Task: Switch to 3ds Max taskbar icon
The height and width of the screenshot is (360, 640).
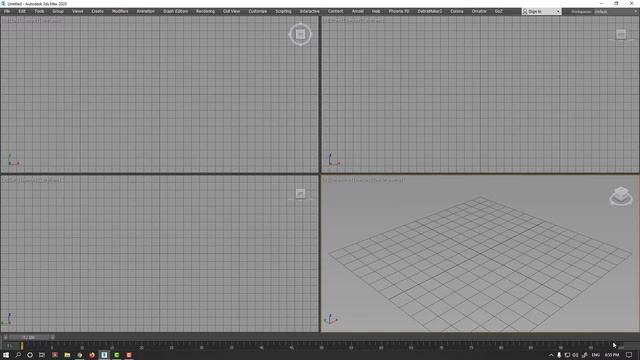Action: [x=104, y=355]
